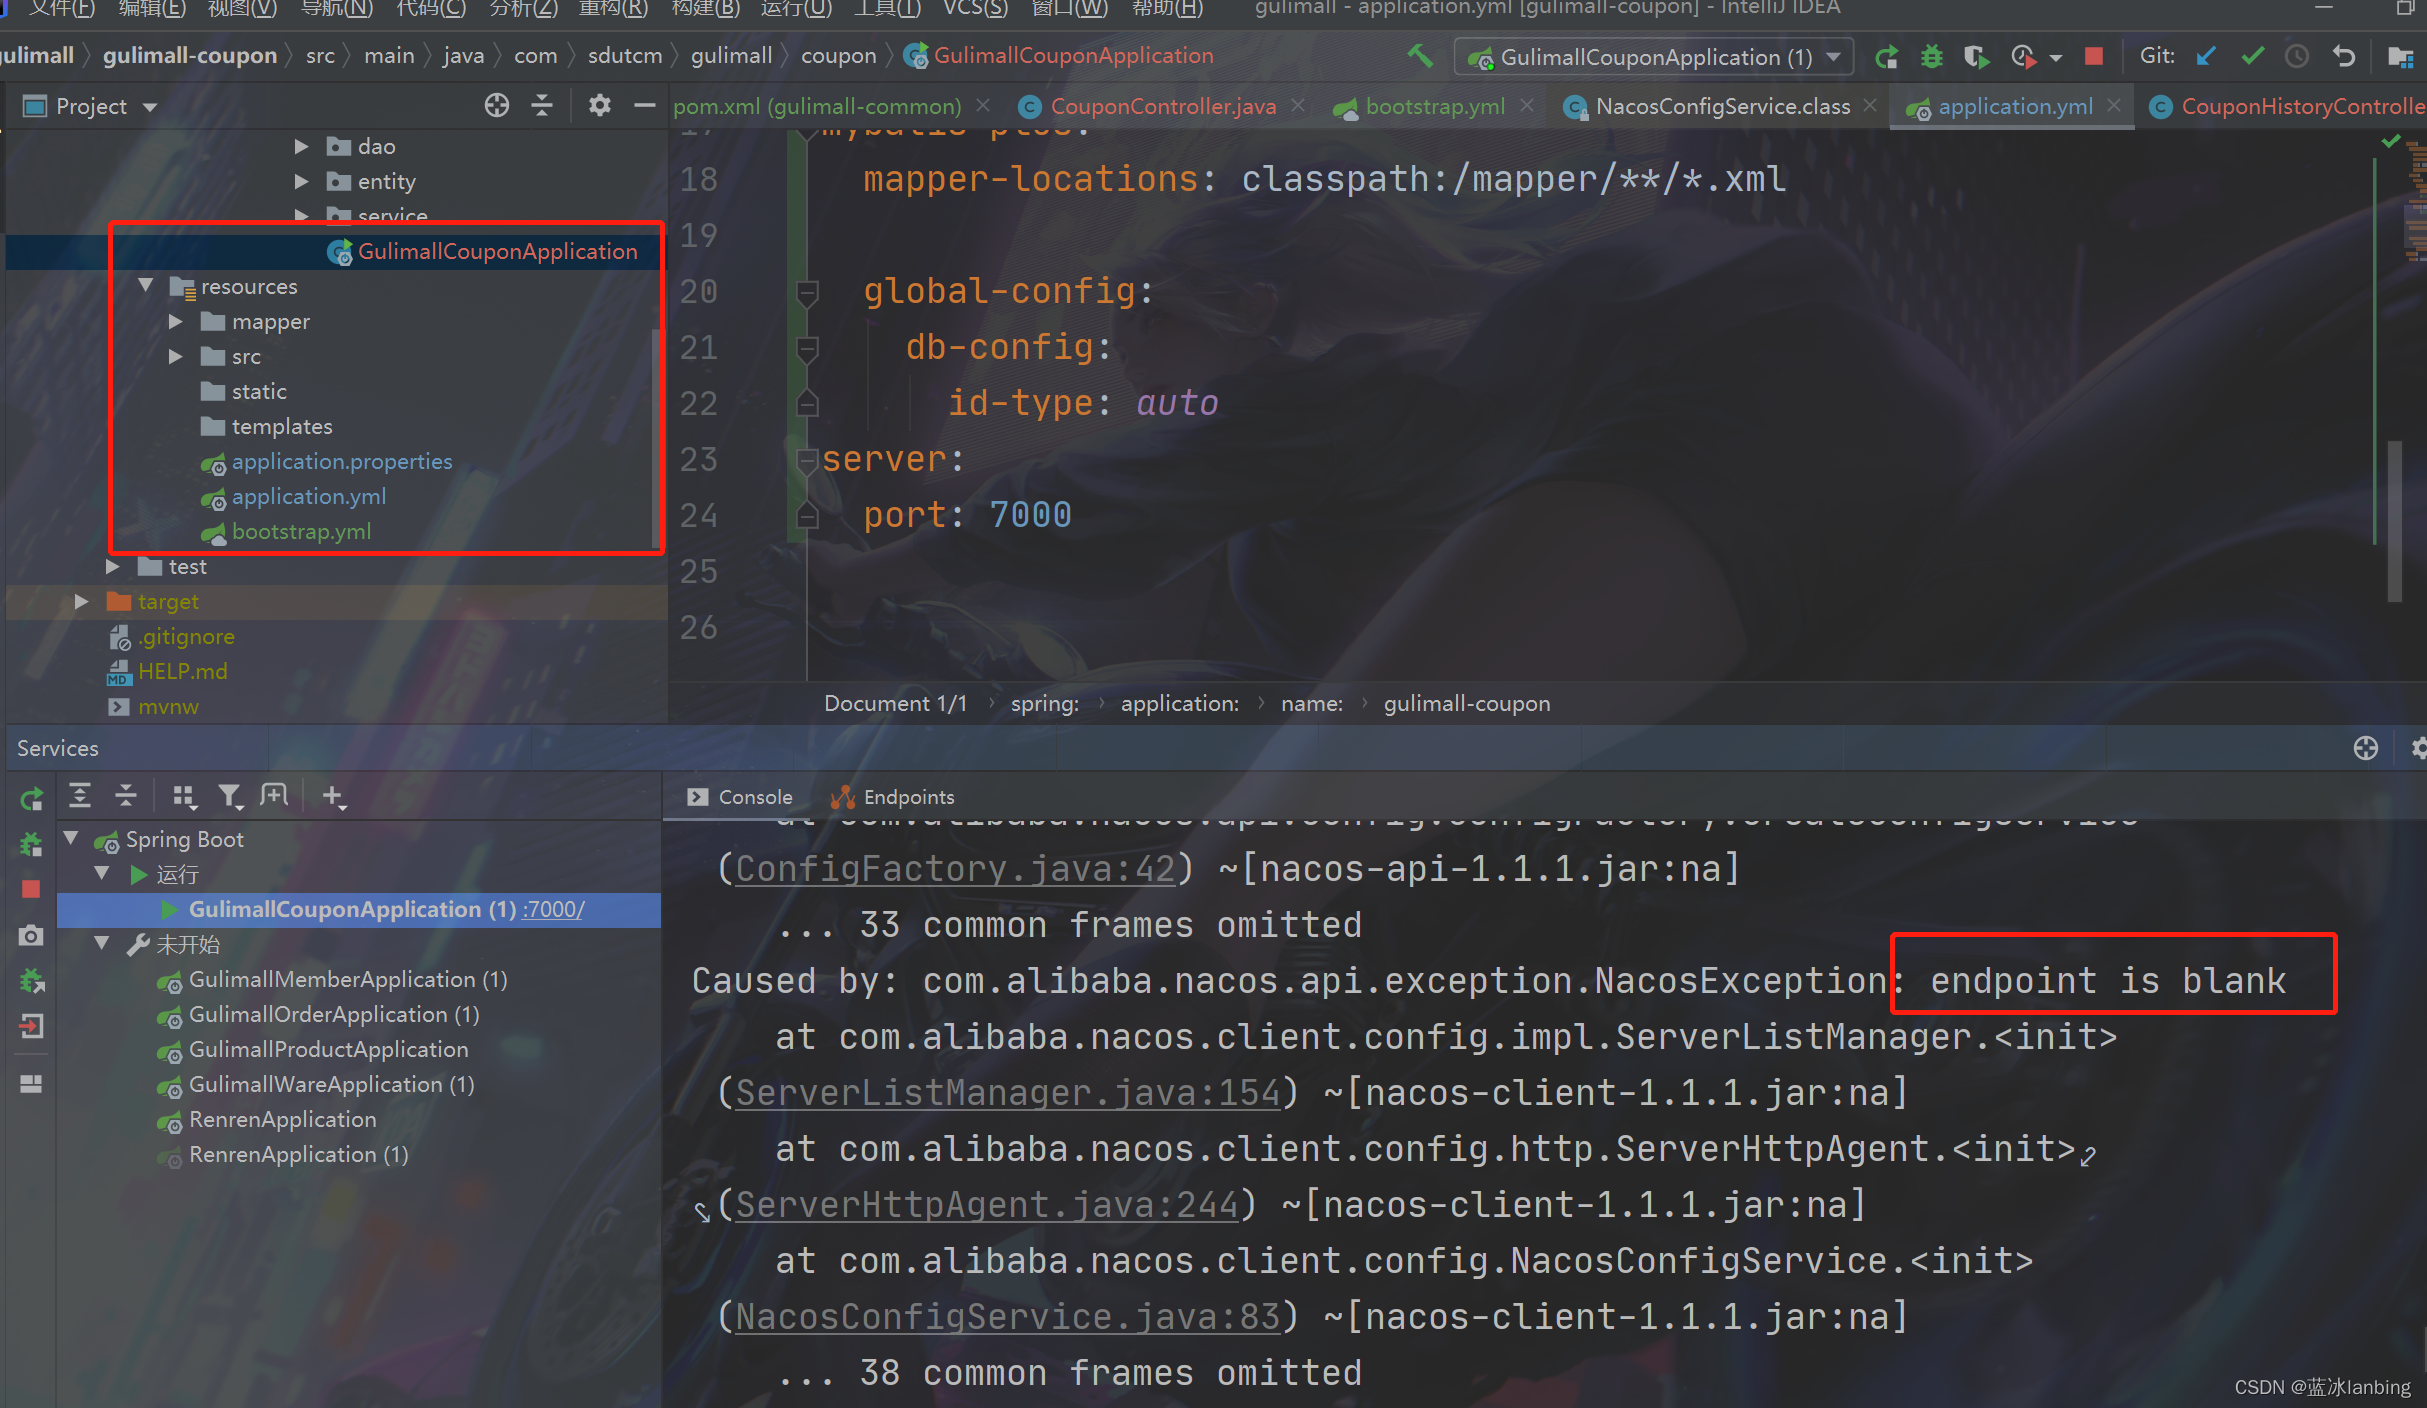Open the ConfigFactory.java:42 stack trace link
The height and width of the screenshot is (1408, 2427).
955,869
